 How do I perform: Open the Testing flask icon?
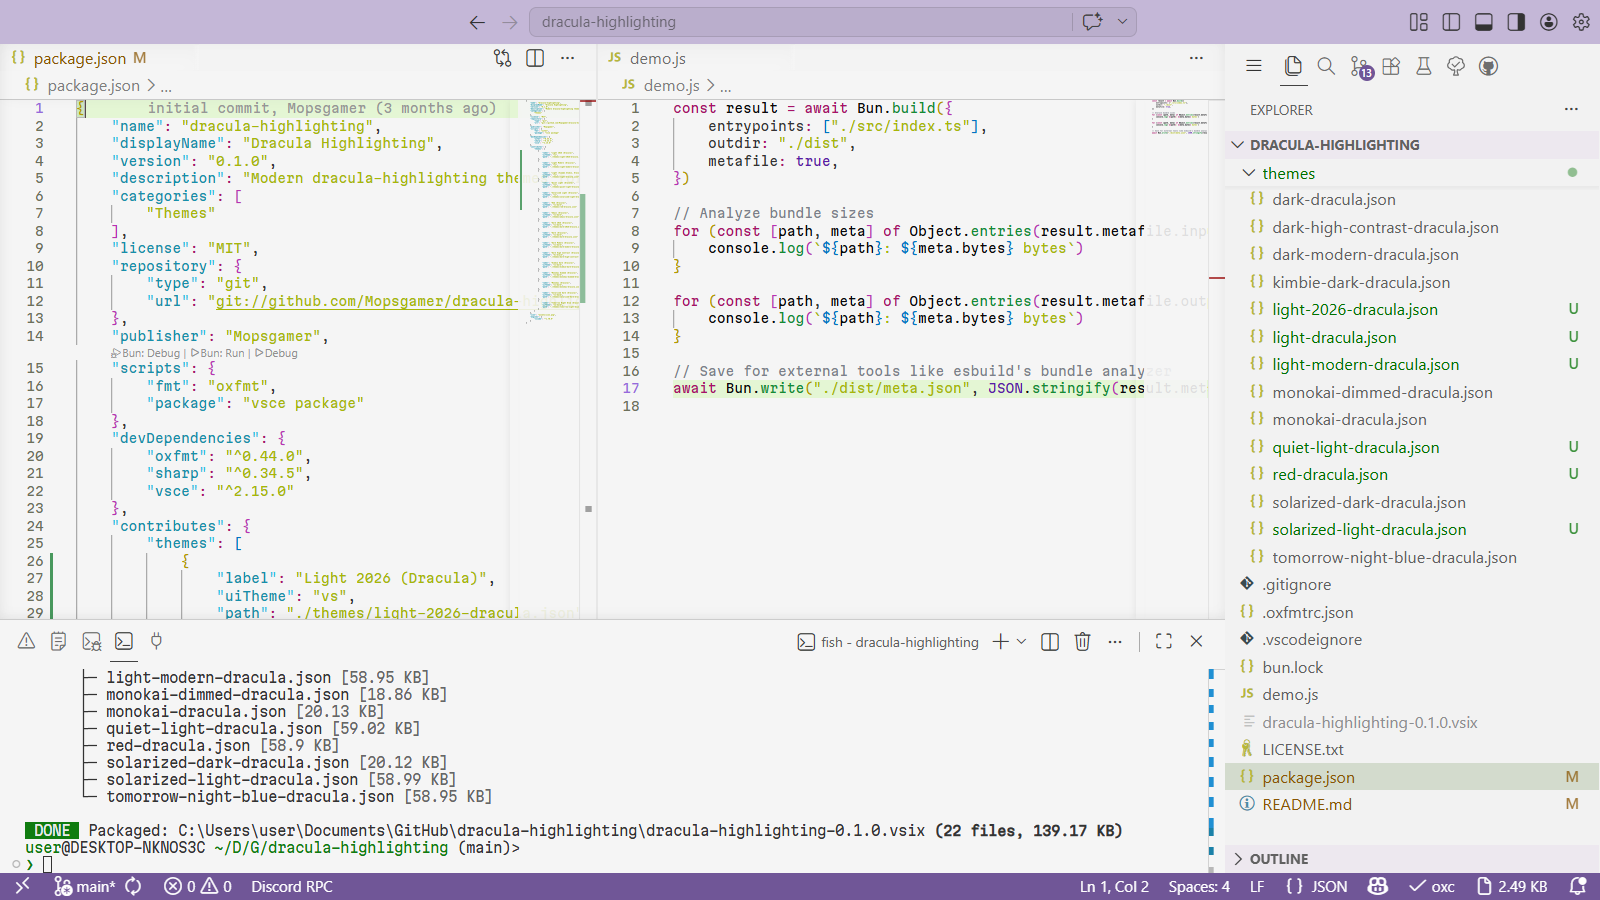(x=1424, y=66)
